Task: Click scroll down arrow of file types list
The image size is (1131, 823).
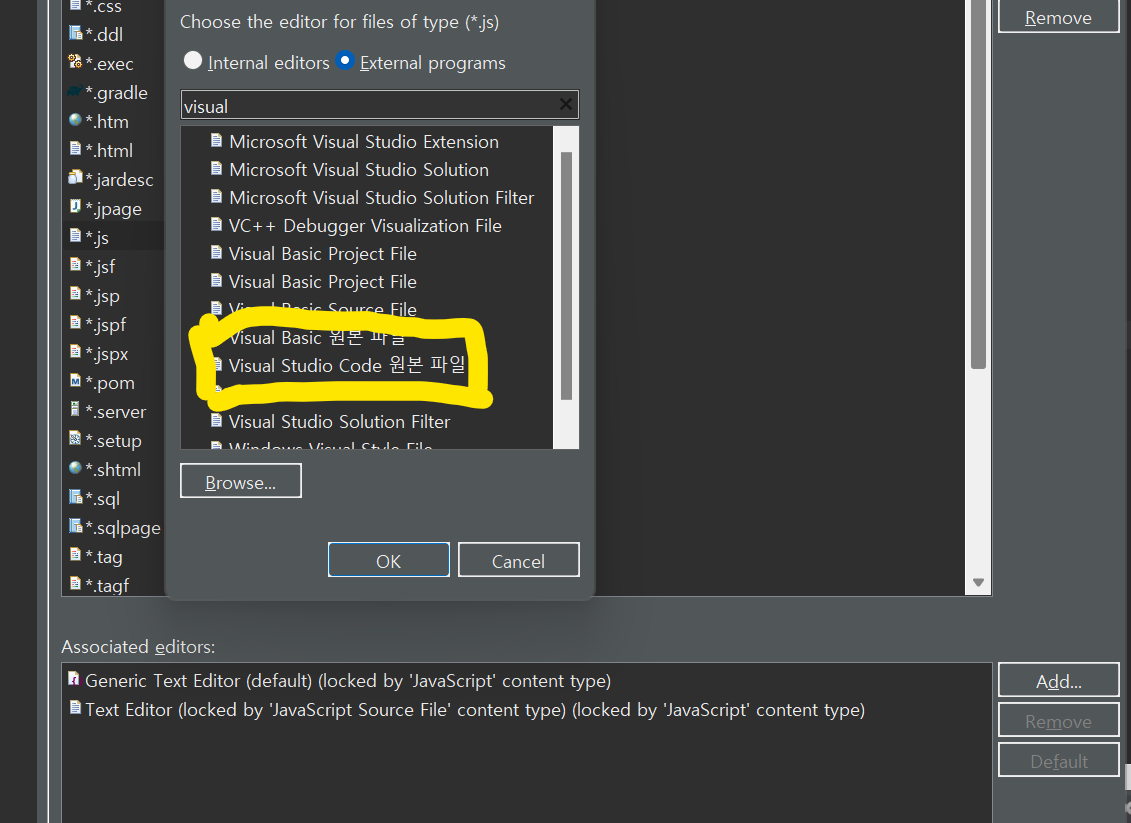Action: pos(978,582)
